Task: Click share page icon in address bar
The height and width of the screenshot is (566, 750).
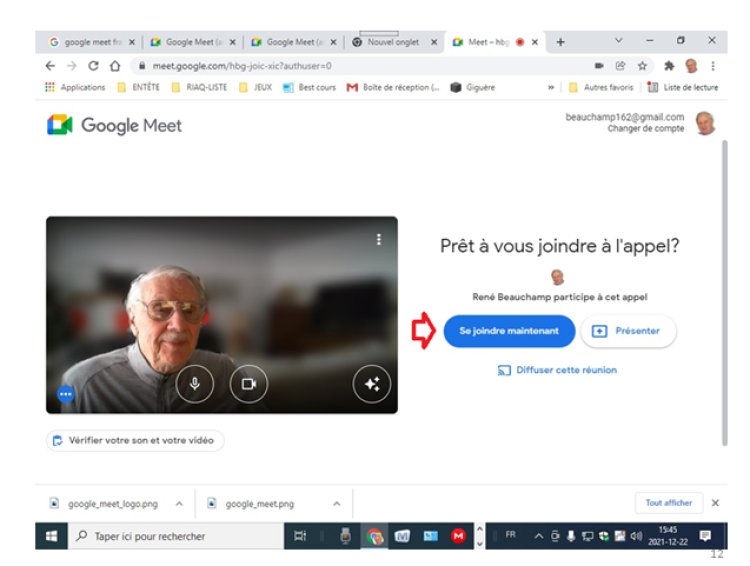Action: tap(620, 66)
